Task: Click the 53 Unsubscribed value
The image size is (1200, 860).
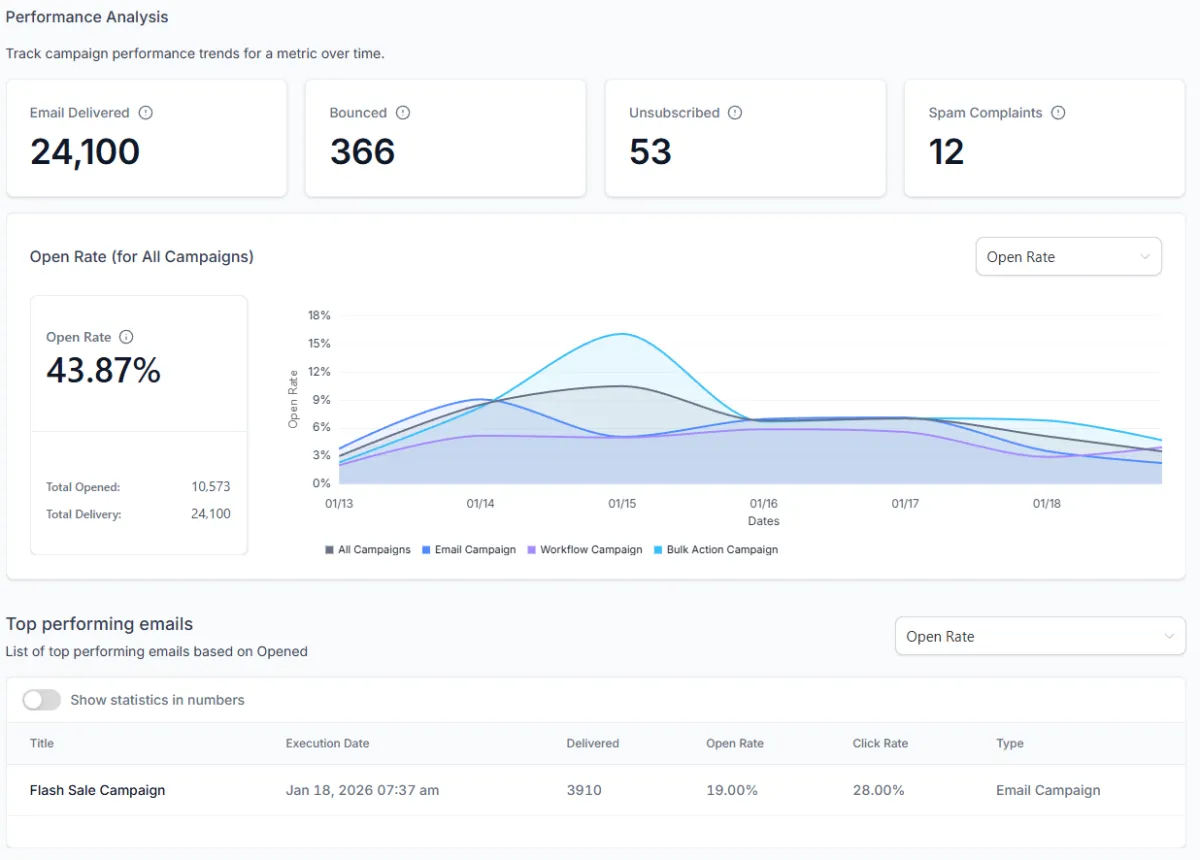Action: pyautogui.click(x=650, y=152)
